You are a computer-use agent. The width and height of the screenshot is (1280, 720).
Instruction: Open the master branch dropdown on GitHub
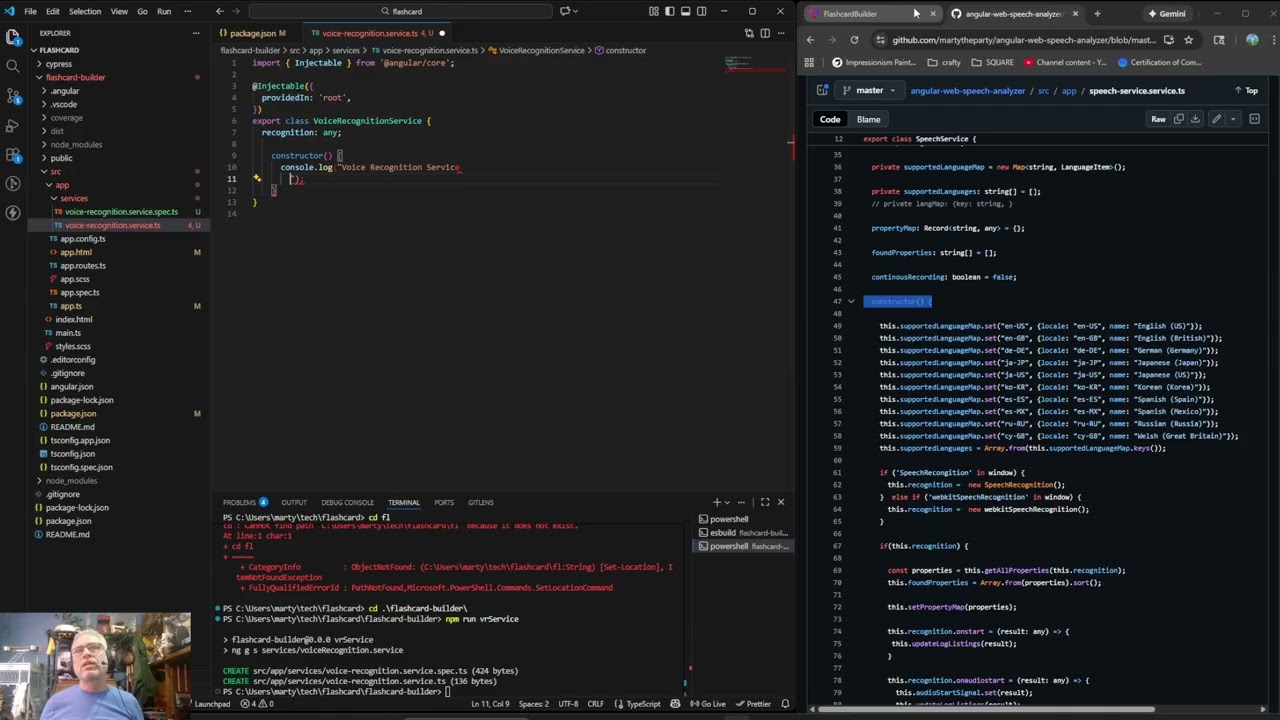click(x=870, y=90)
